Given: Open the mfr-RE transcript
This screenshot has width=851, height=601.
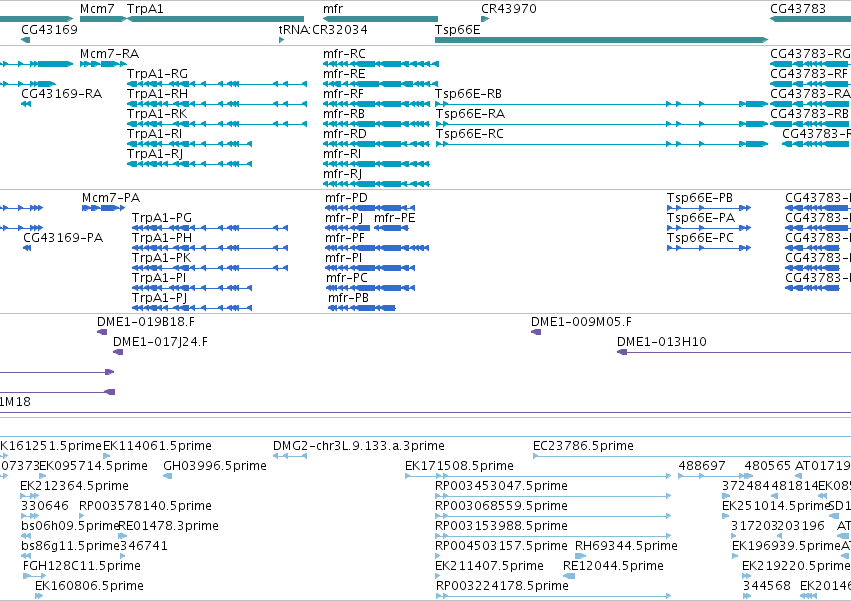Looking at the screenshot, I should click(x=344, y=74).
